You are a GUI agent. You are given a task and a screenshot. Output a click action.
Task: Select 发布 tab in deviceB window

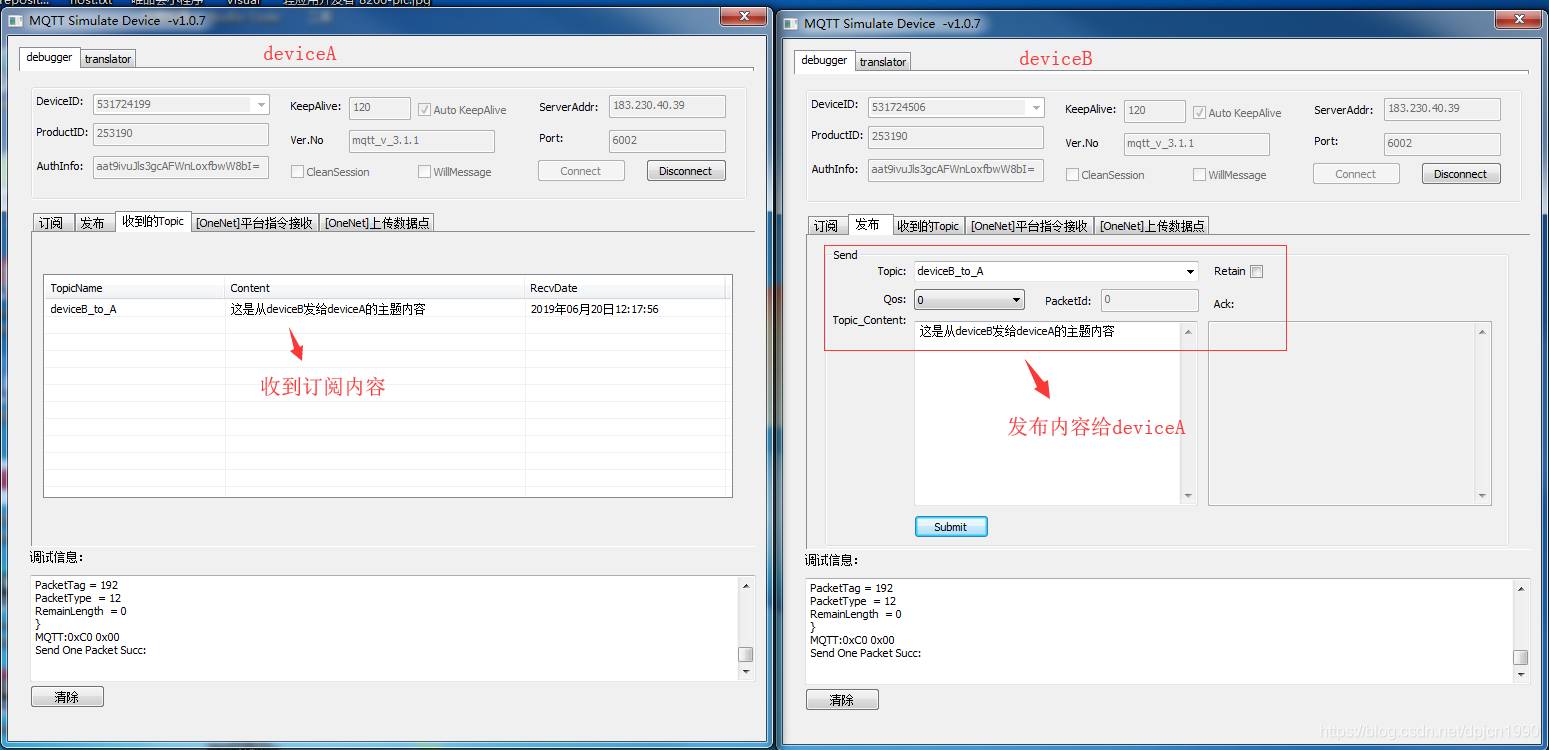tap(868, 224)
